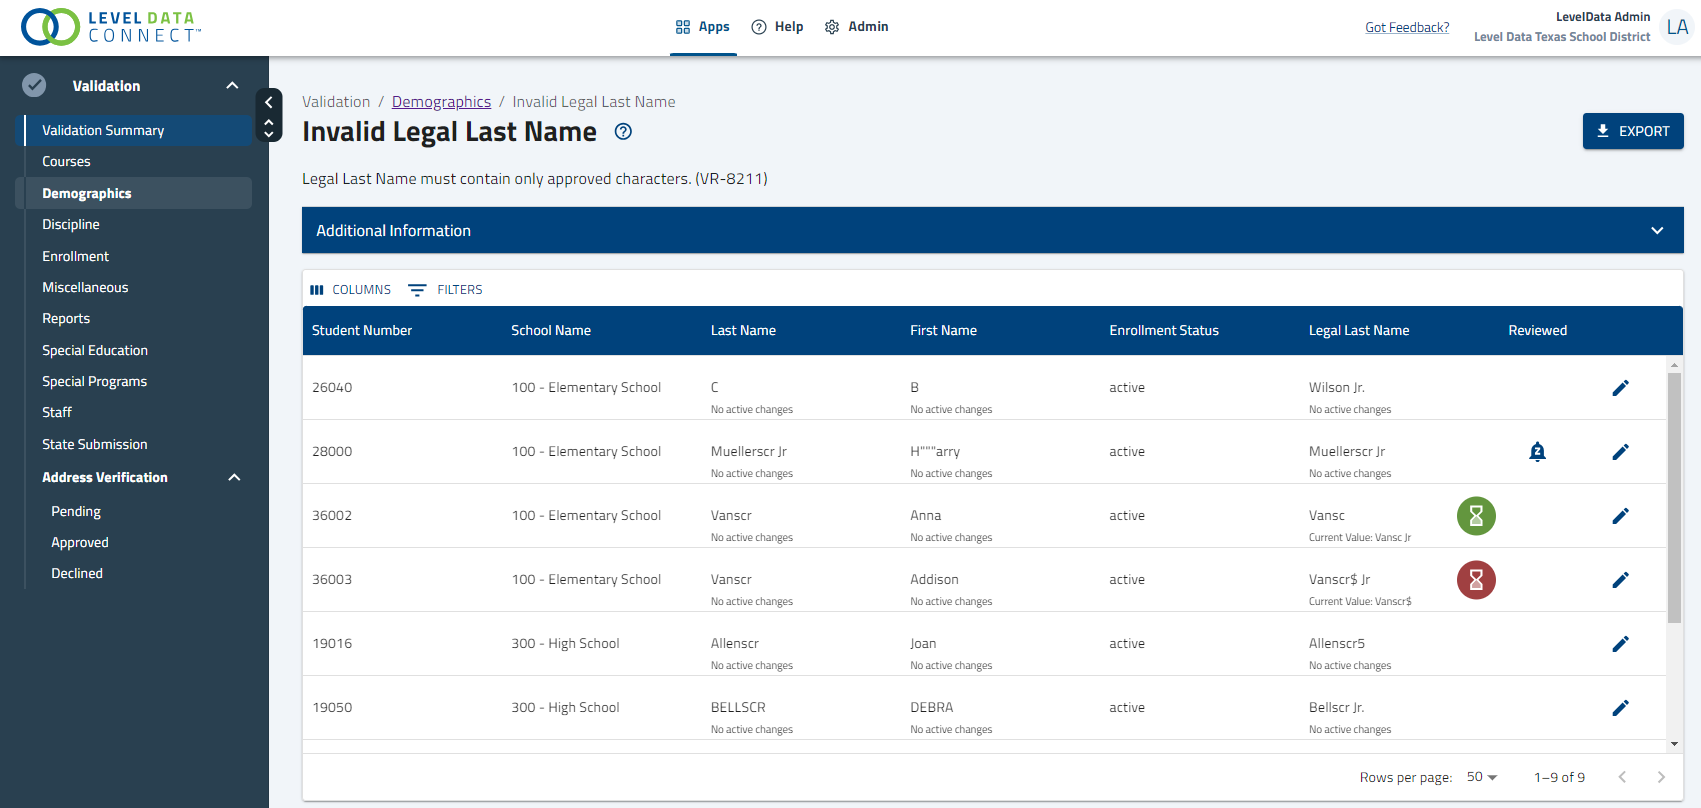Image resolution: width=1701 pixels, height=808 pixels.
Task: Edit row for student 28000
Action: [1621, 452]
